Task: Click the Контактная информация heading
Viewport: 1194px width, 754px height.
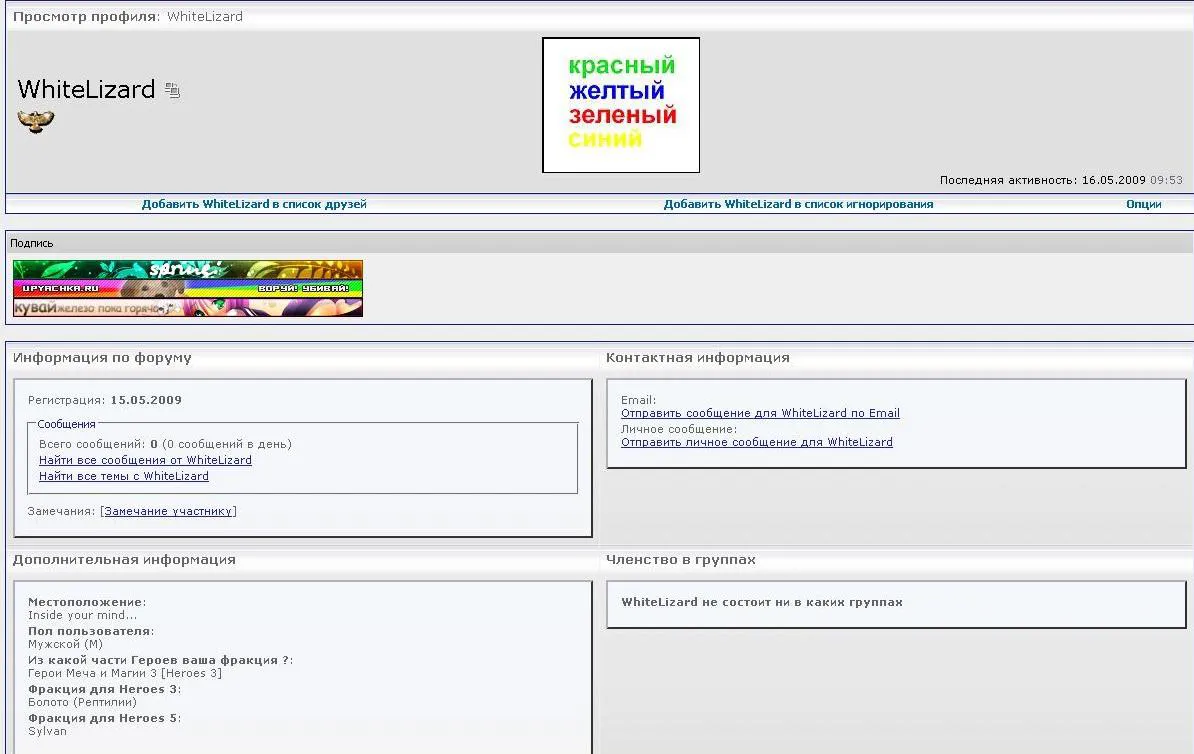Action: click(x=698, y=357)
